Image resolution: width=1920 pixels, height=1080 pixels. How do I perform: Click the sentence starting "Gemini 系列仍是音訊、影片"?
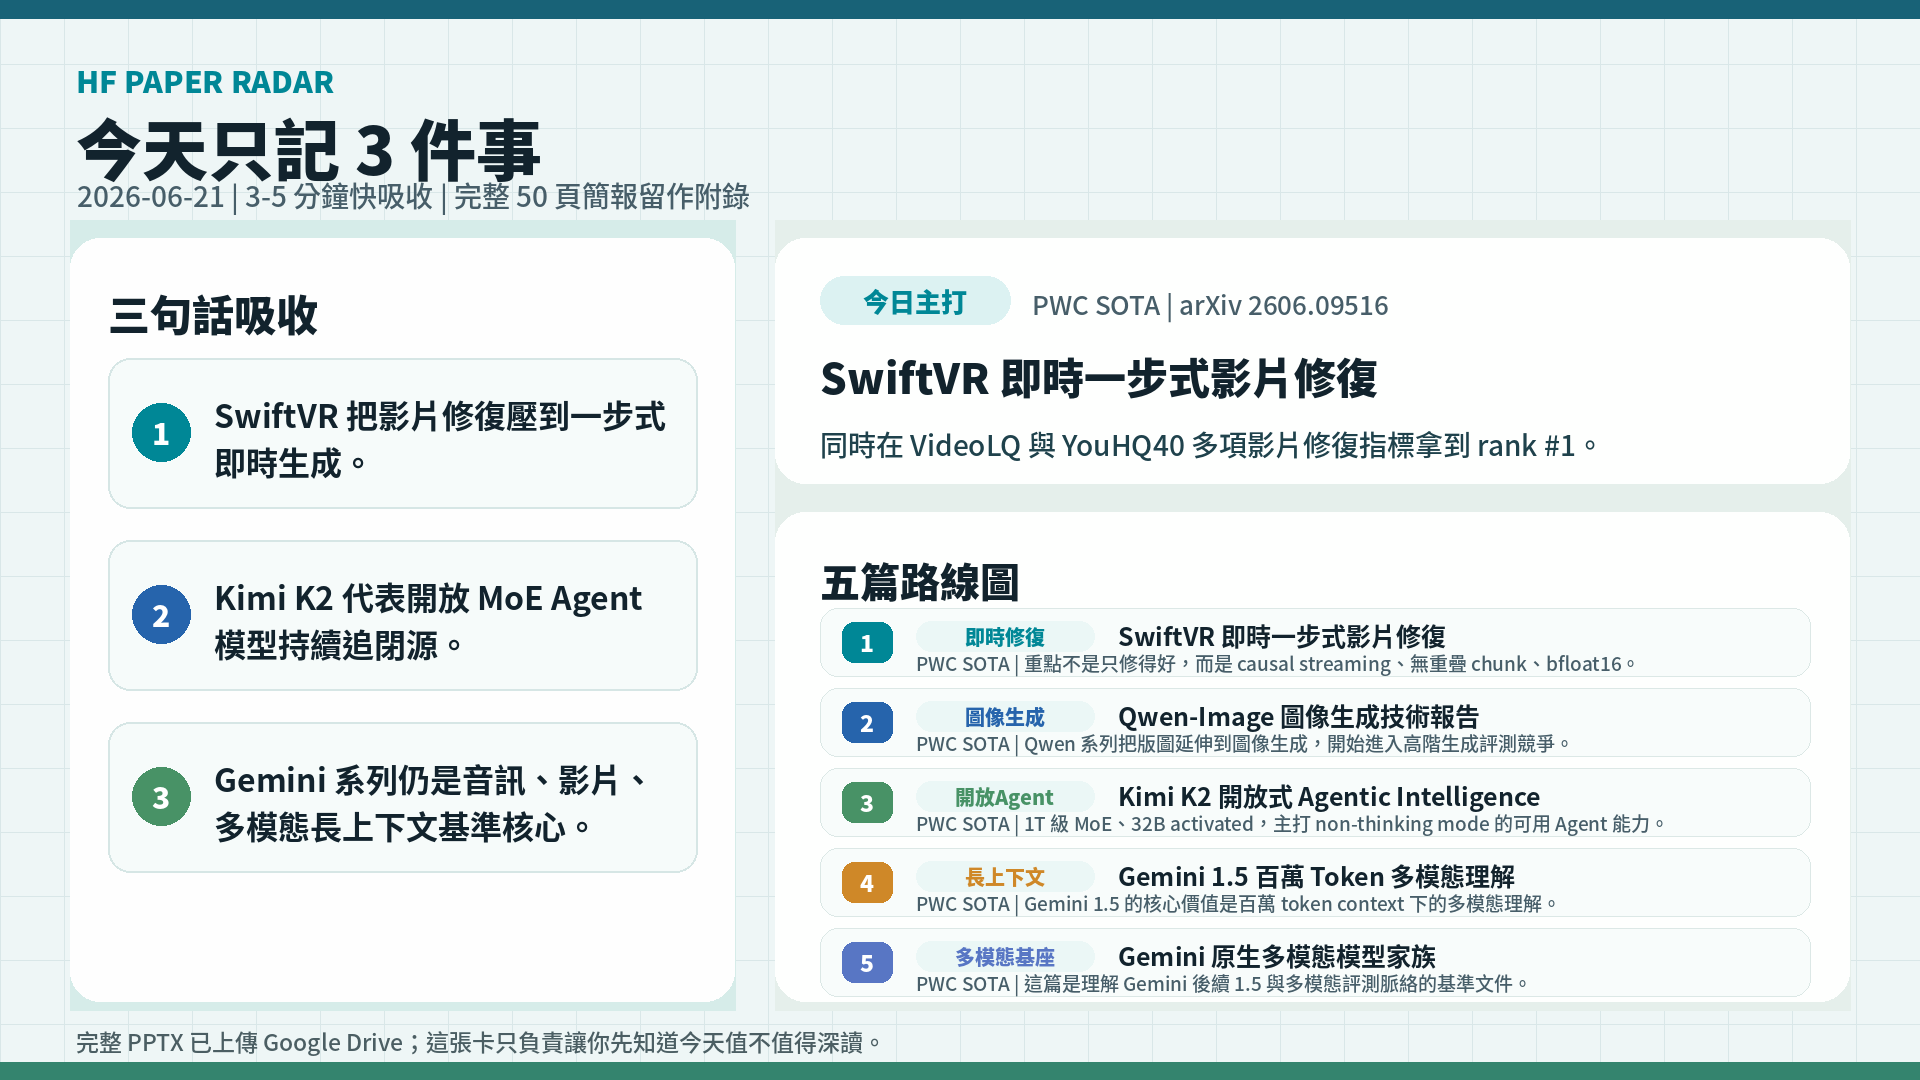point(432,804)
